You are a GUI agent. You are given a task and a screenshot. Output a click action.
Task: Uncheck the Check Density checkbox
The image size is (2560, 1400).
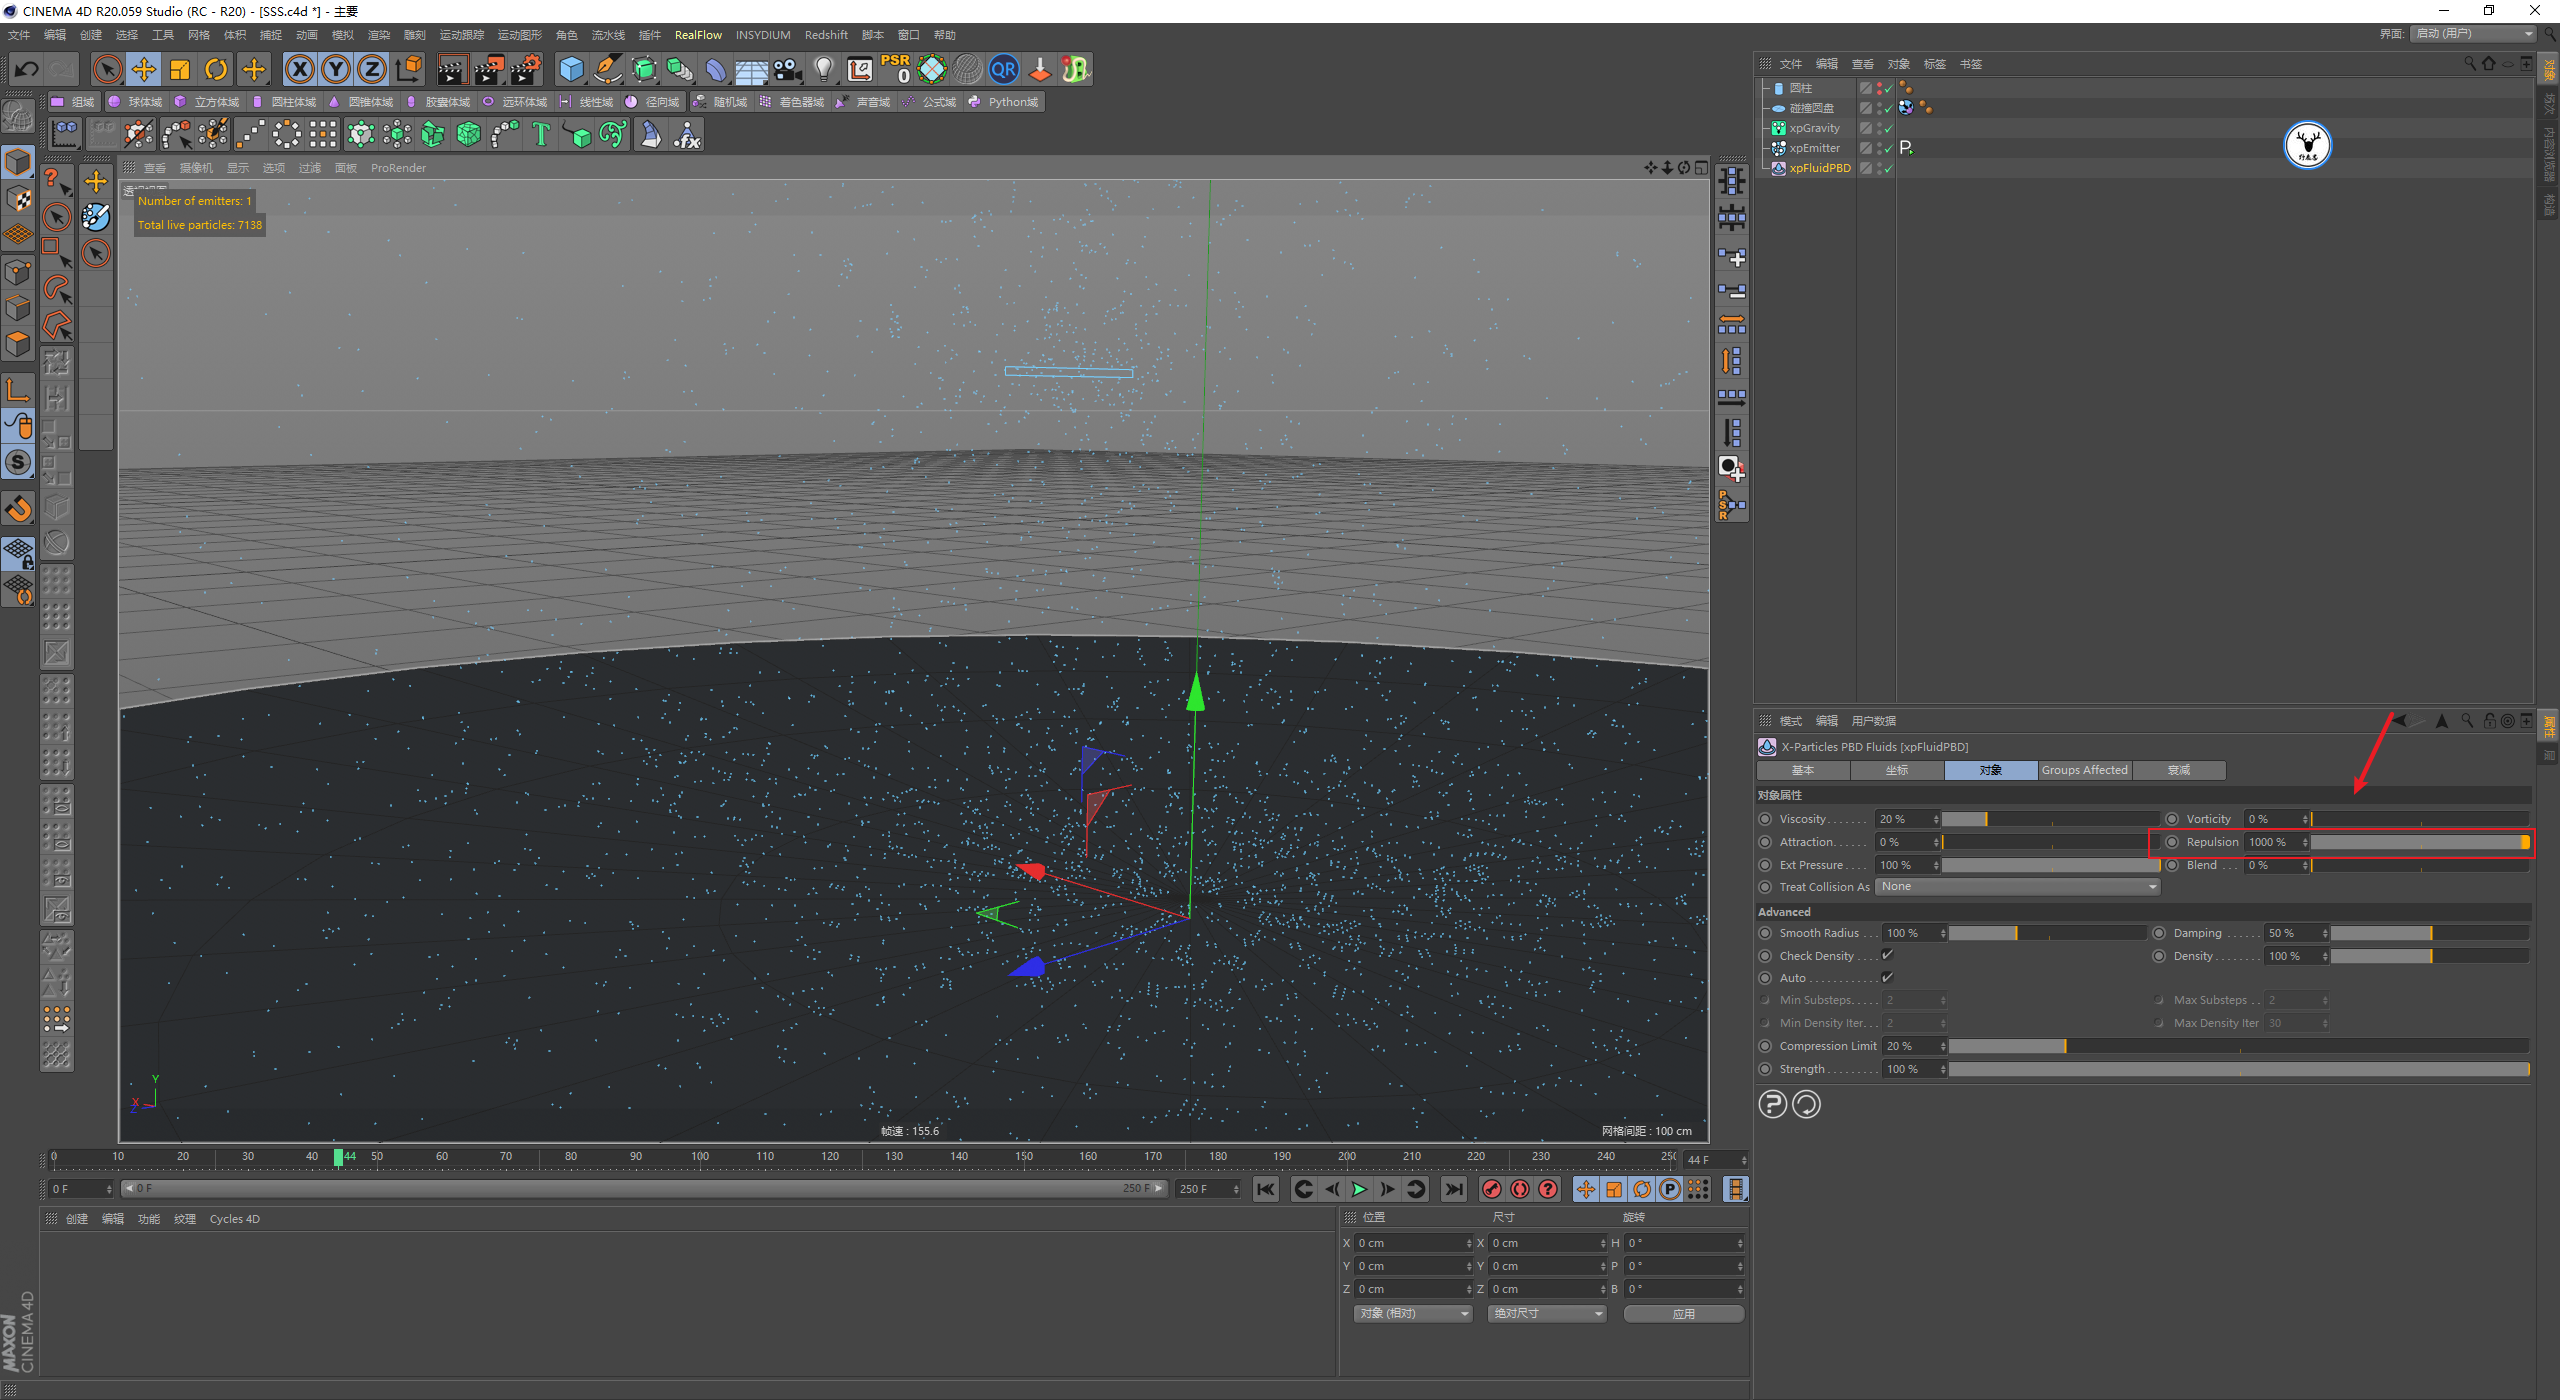pos(1888,955)
